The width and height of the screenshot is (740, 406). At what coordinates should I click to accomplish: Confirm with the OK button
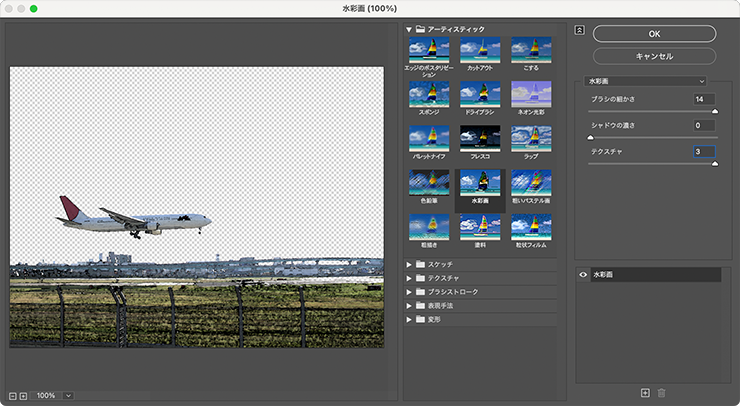pyautogui.click(x=654, y=34)
